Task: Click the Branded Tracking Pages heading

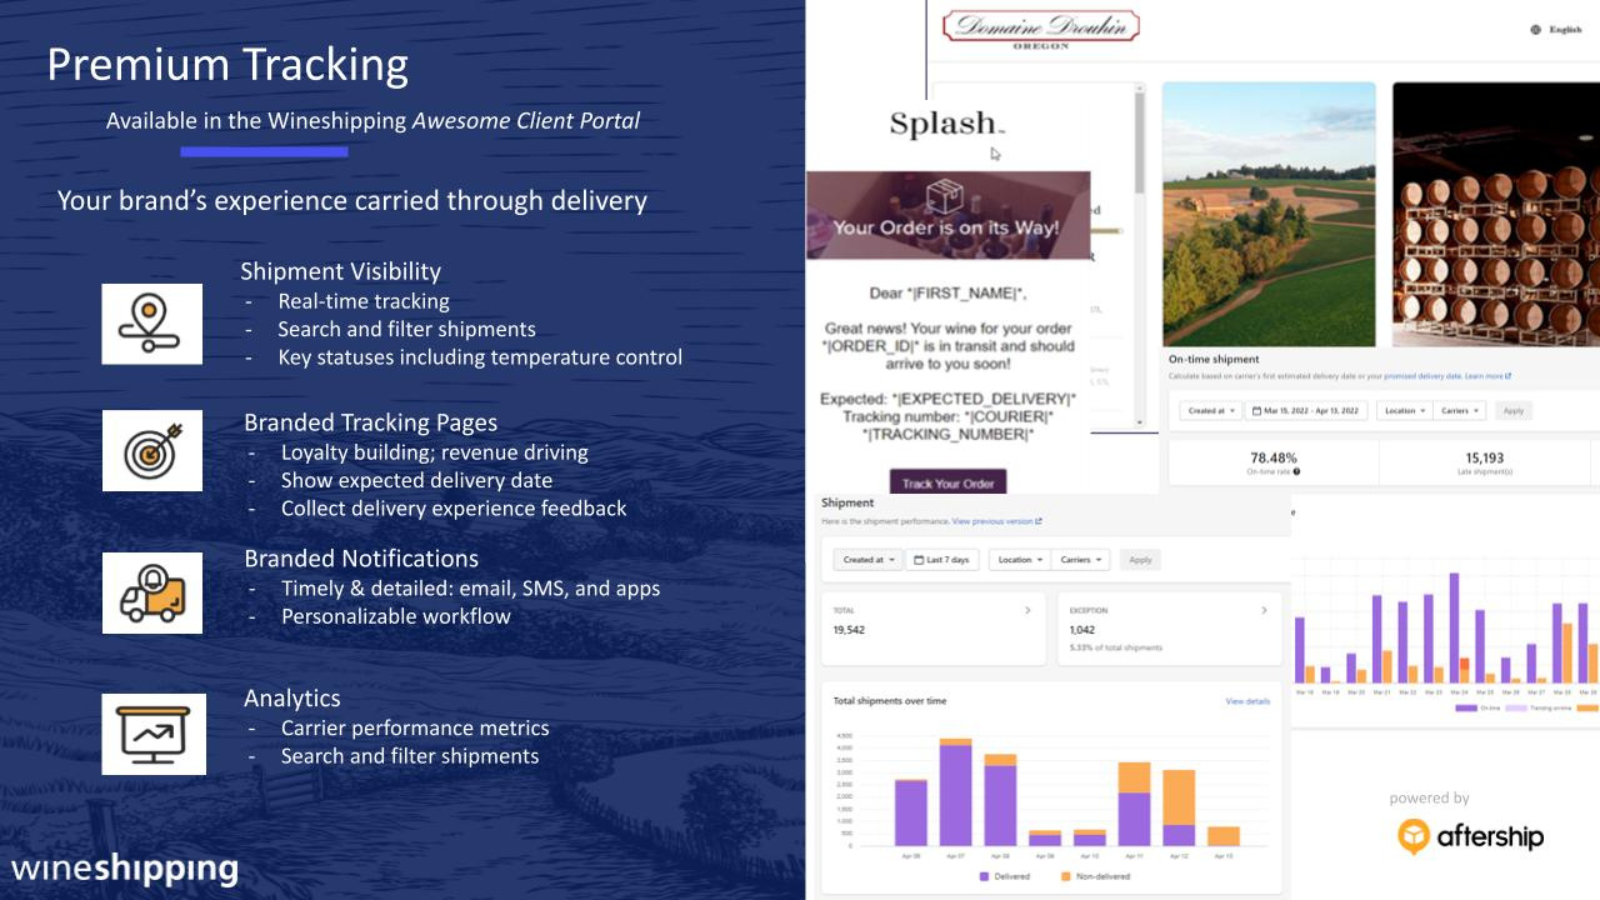Action: pyautogui.click(x=371, y=422)
